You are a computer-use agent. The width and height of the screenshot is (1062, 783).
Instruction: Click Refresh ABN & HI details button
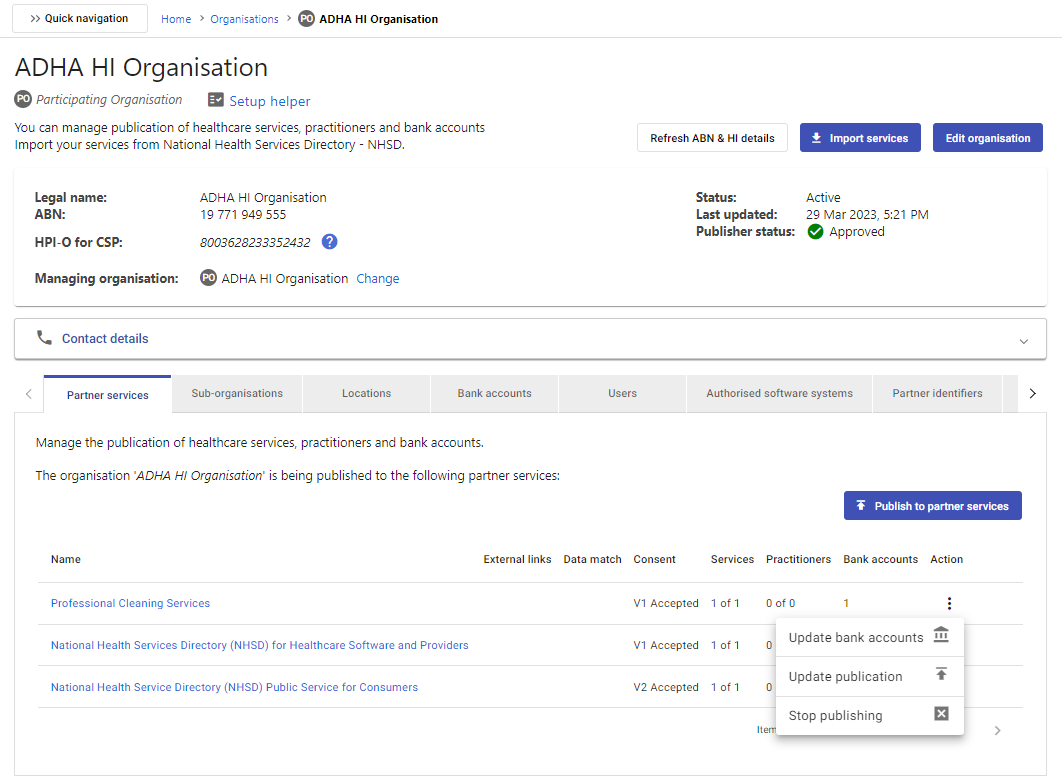(712, 137)
